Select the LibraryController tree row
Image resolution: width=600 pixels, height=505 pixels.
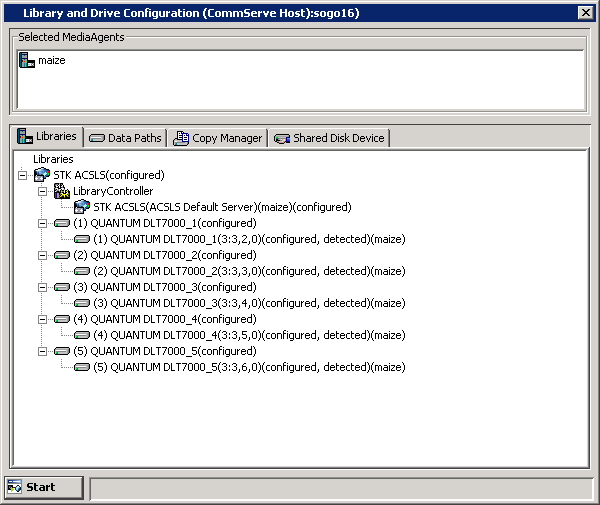pyautogui.click(x=113, y=191)
